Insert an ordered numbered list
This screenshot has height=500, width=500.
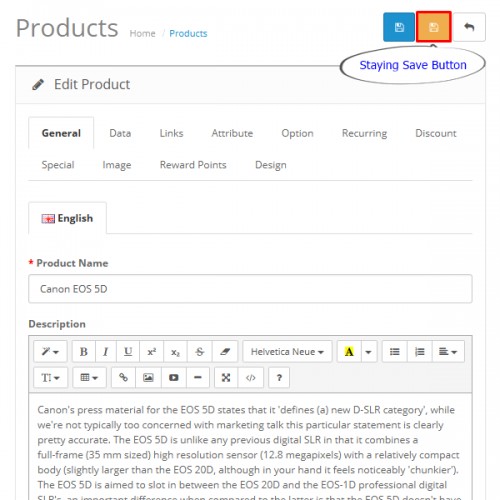point(420,351)
